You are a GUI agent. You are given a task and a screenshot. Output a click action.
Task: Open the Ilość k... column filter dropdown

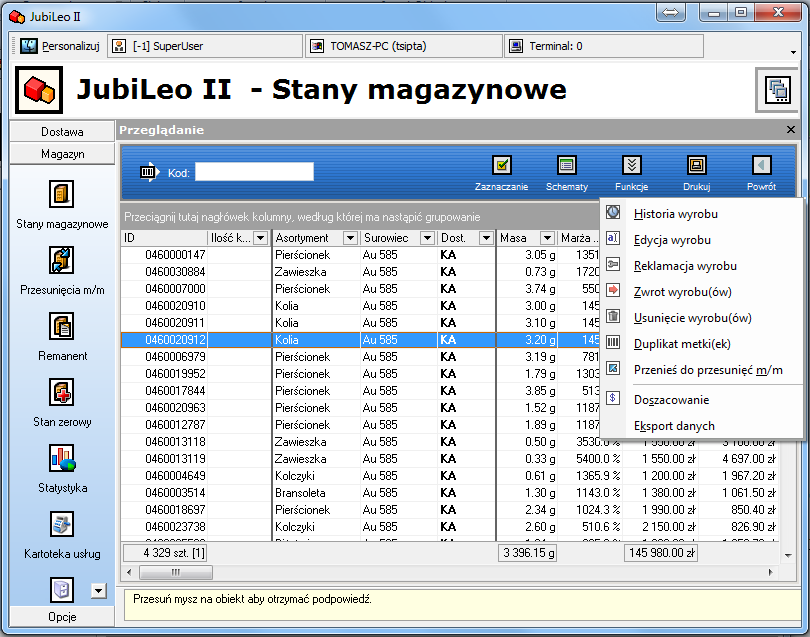click(x=261, y=238)
